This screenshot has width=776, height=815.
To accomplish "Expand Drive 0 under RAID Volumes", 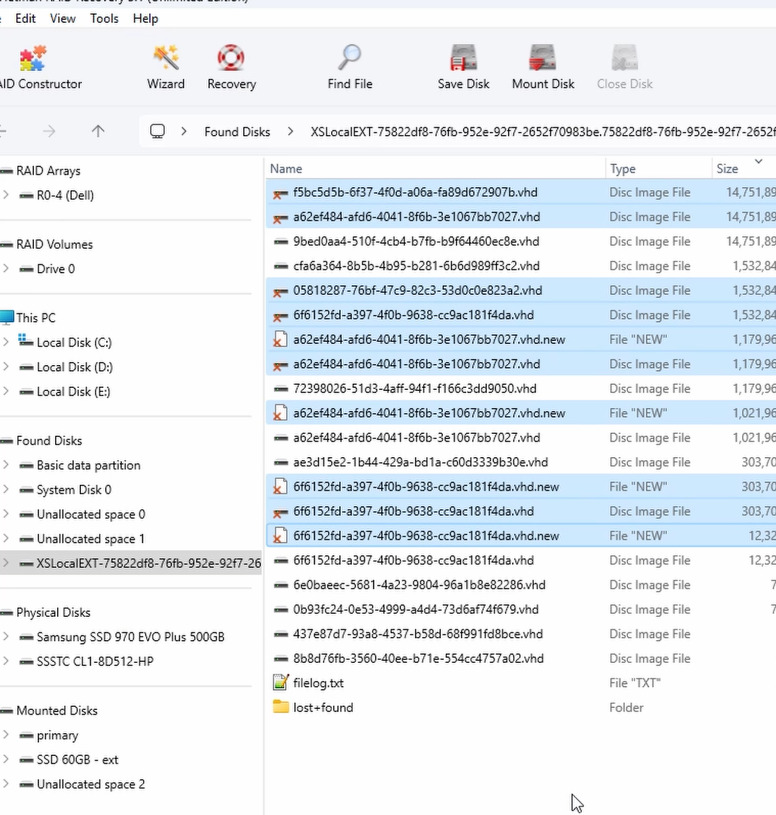I will pos(6,269).
